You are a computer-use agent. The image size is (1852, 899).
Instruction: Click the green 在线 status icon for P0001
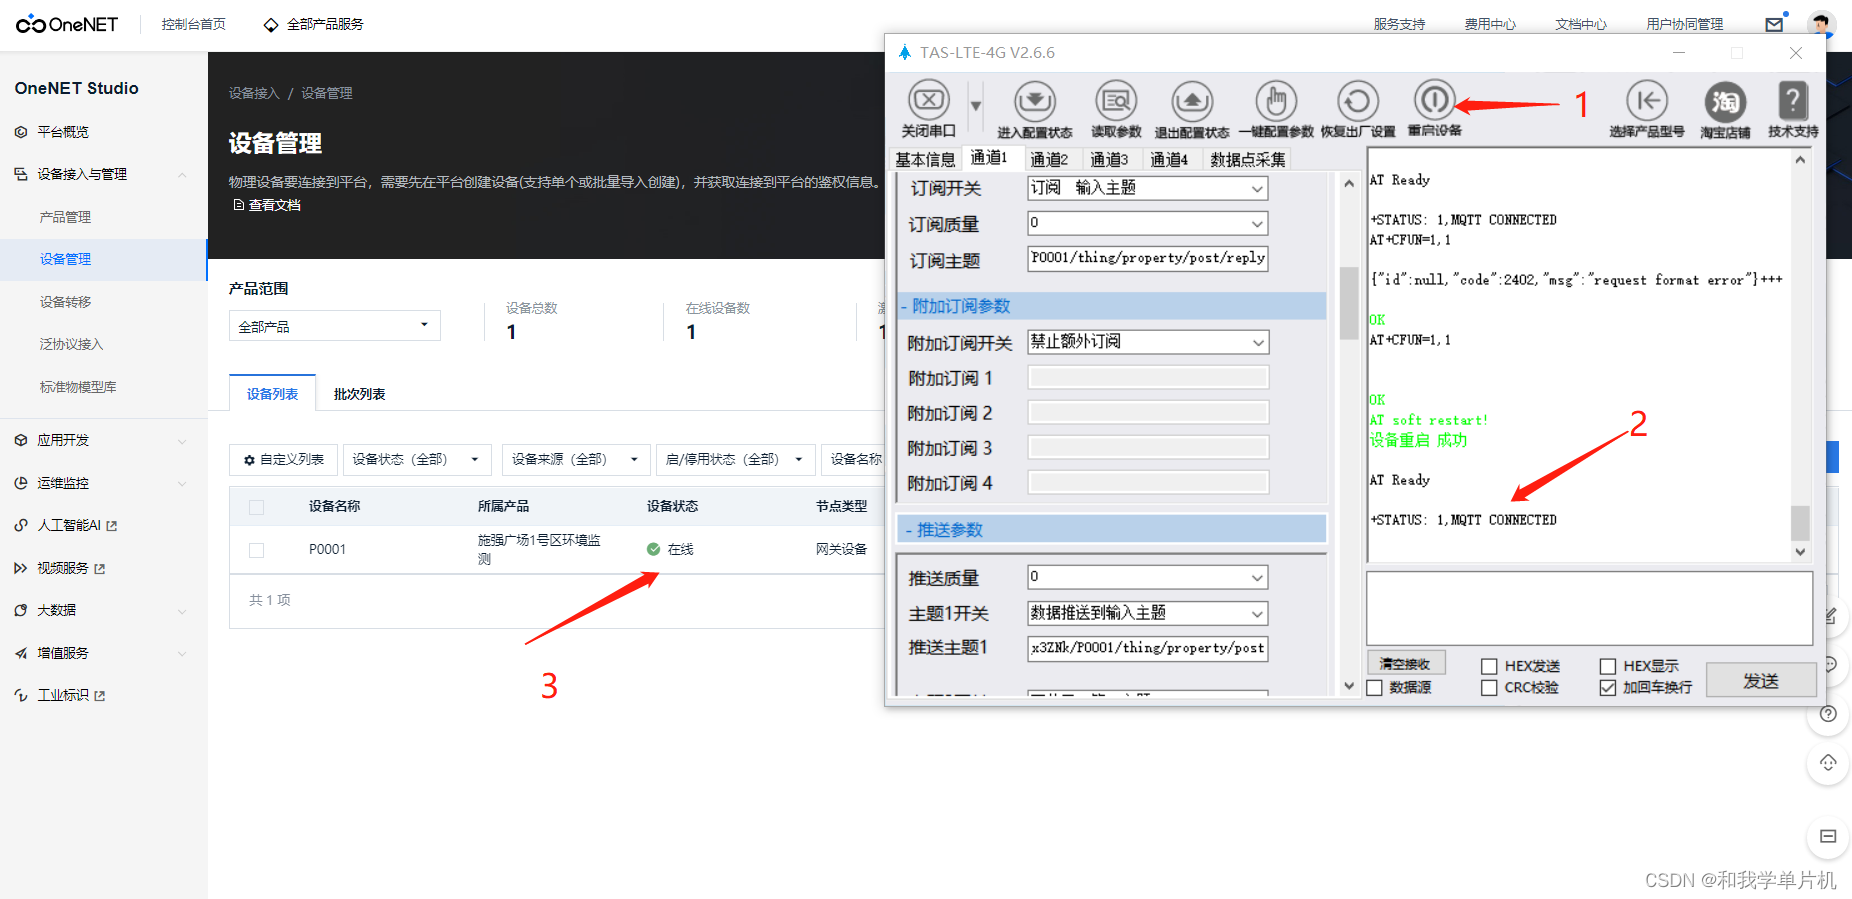coord(654,549)
